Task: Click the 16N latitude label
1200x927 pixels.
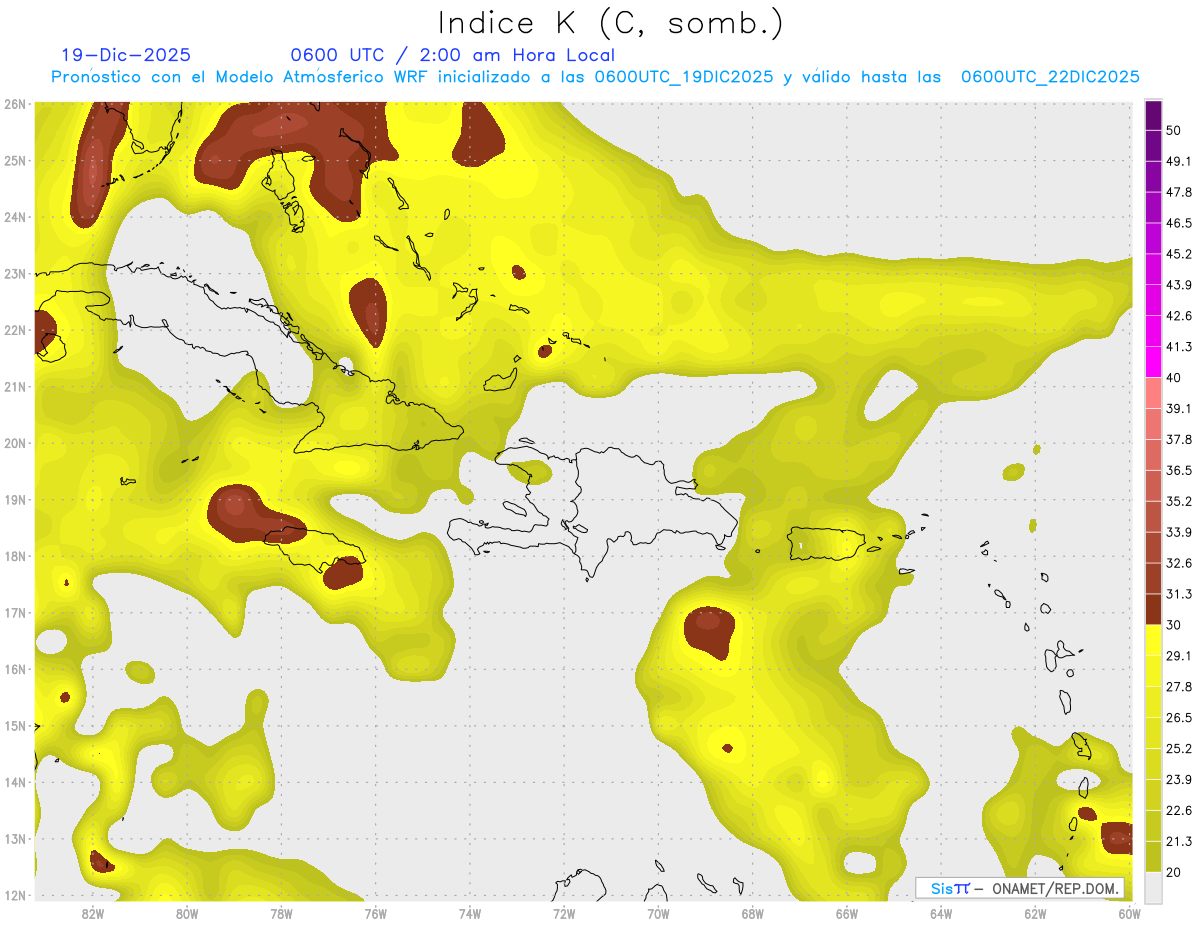Action: pos(14,670)
